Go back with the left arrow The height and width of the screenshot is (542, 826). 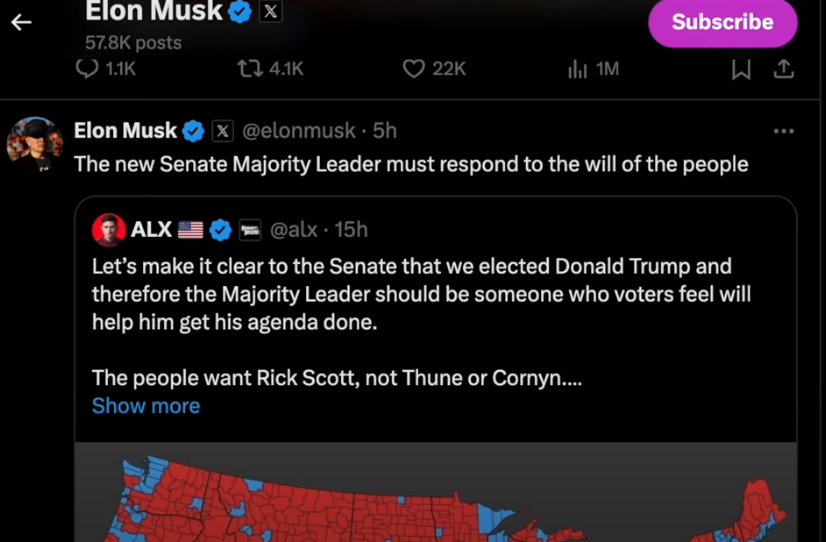pos(21,22)
